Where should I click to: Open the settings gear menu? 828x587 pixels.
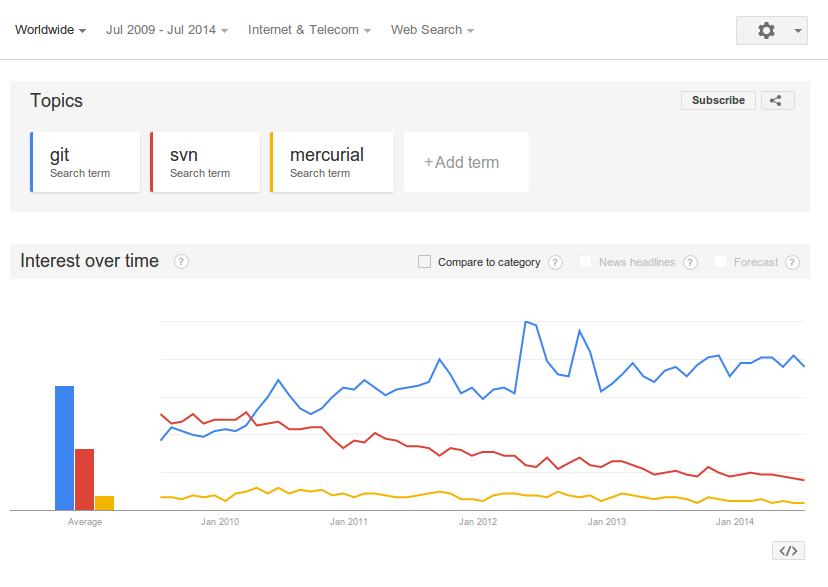(x=770, y=31)
